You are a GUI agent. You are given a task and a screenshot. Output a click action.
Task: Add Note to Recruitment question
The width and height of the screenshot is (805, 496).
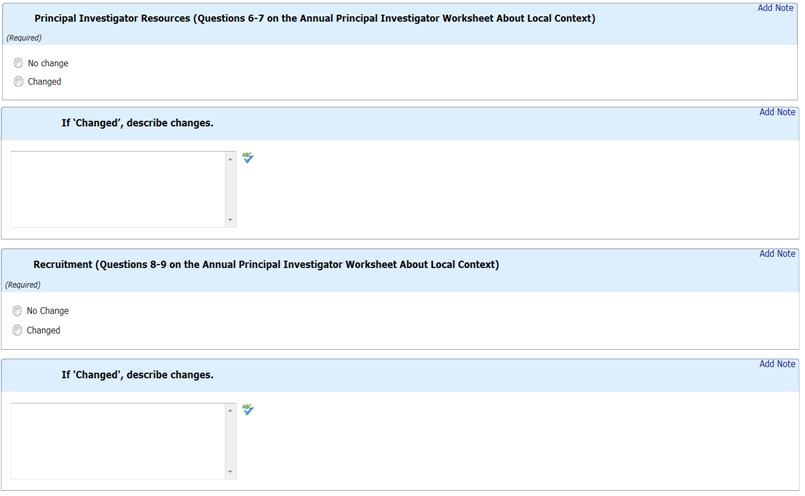click(777, 254)
